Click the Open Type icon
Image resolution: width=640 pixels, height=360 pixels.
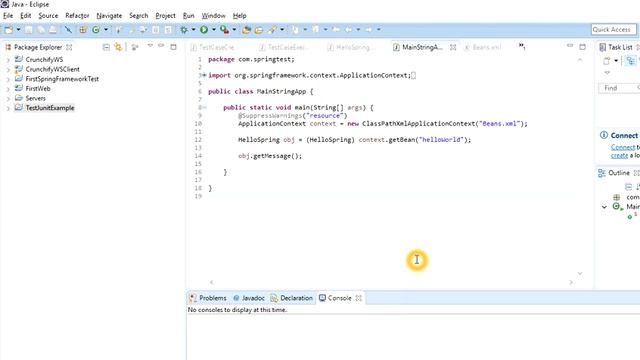pos(246,30)
